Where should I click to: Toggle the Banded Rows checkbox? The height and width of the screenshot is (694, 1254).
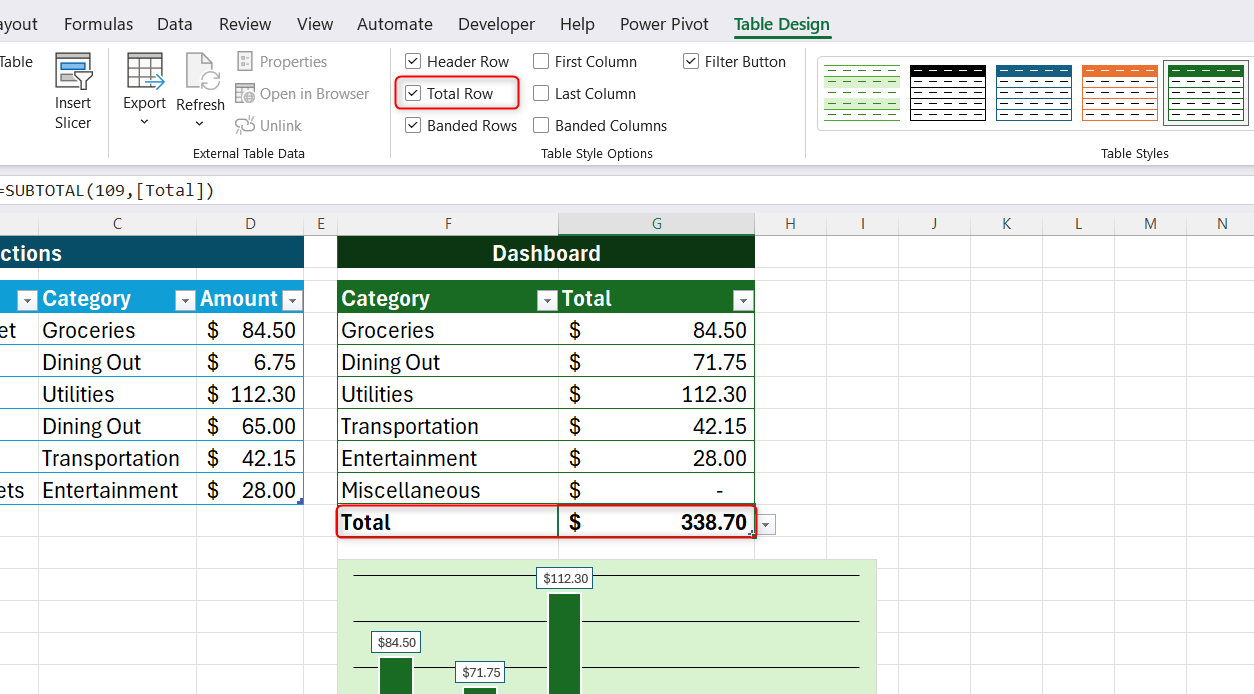[x=413, y=126]
